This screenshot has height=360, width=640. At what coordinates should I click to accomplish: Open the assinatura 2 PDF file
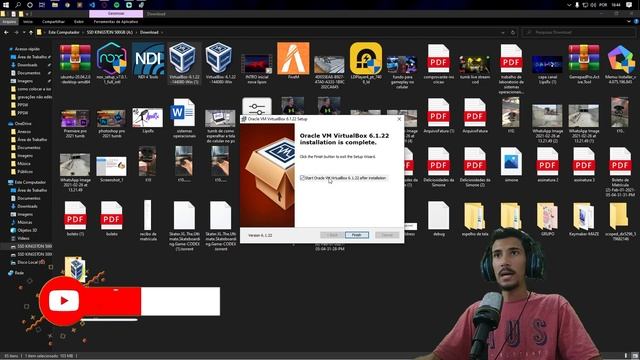[x=547, y=162]
